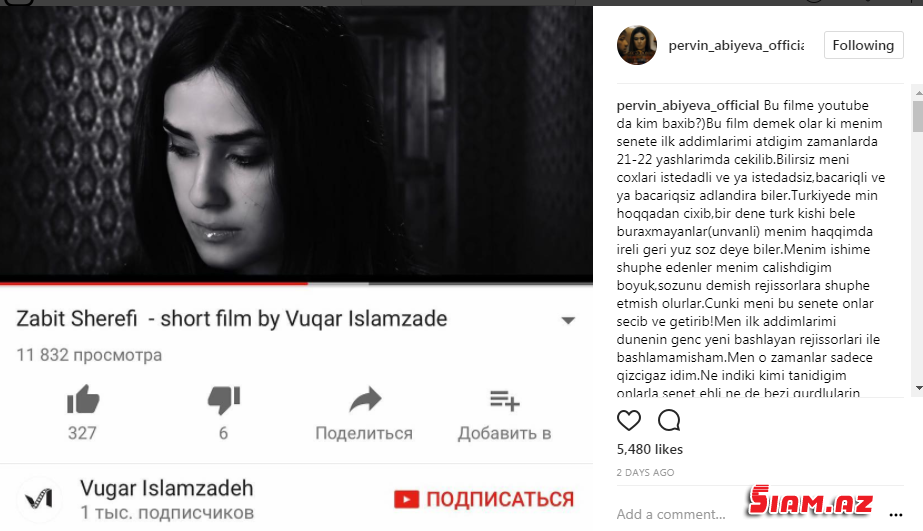
Task: Click the caption scrollbar up arrow
Action: [x=918, y=93]
